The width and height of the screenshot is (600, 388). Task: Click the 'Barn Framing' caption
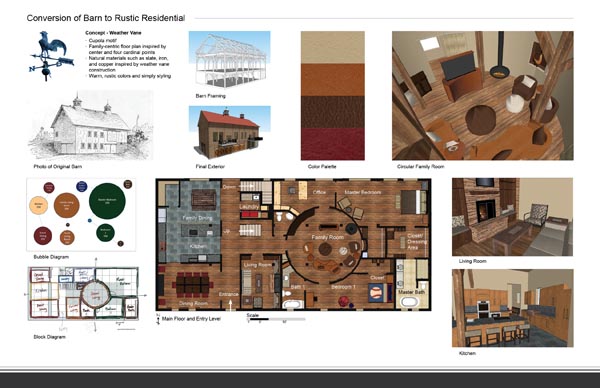(210, 96)
